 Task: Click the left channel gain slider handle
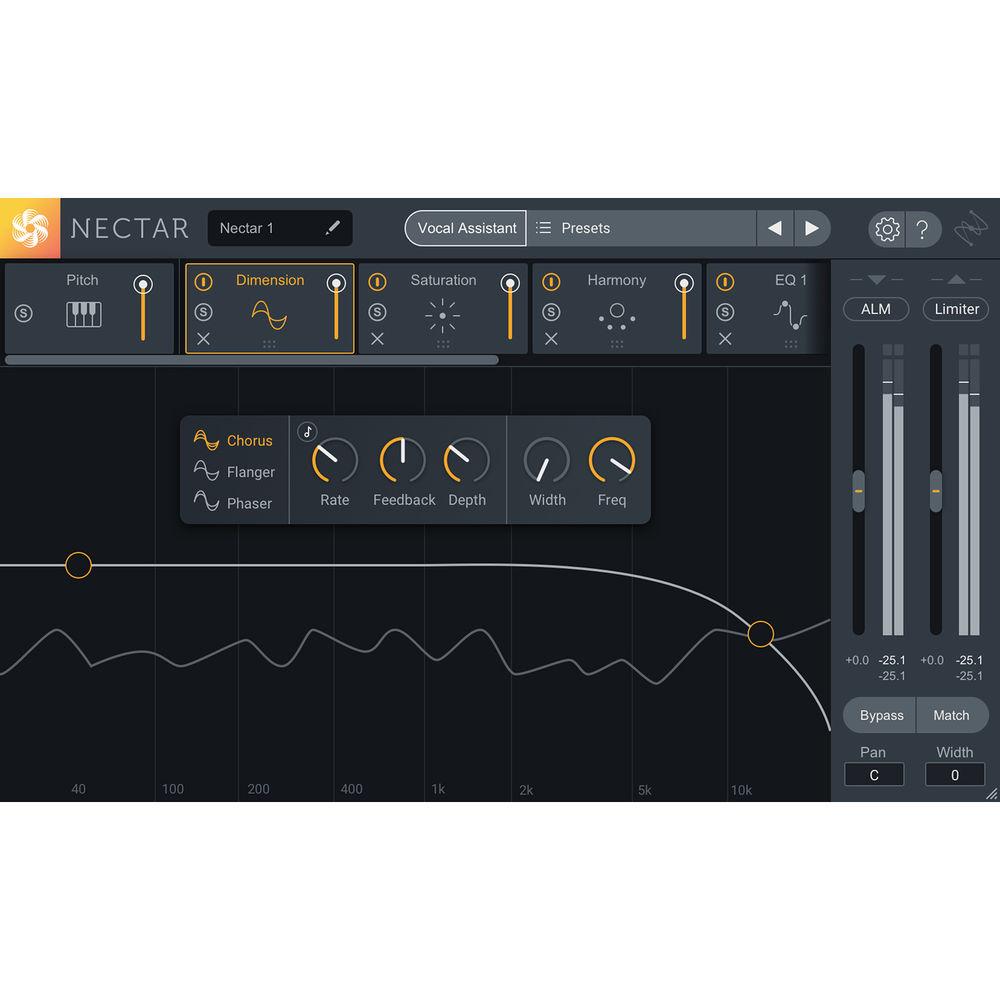(860, 490)
